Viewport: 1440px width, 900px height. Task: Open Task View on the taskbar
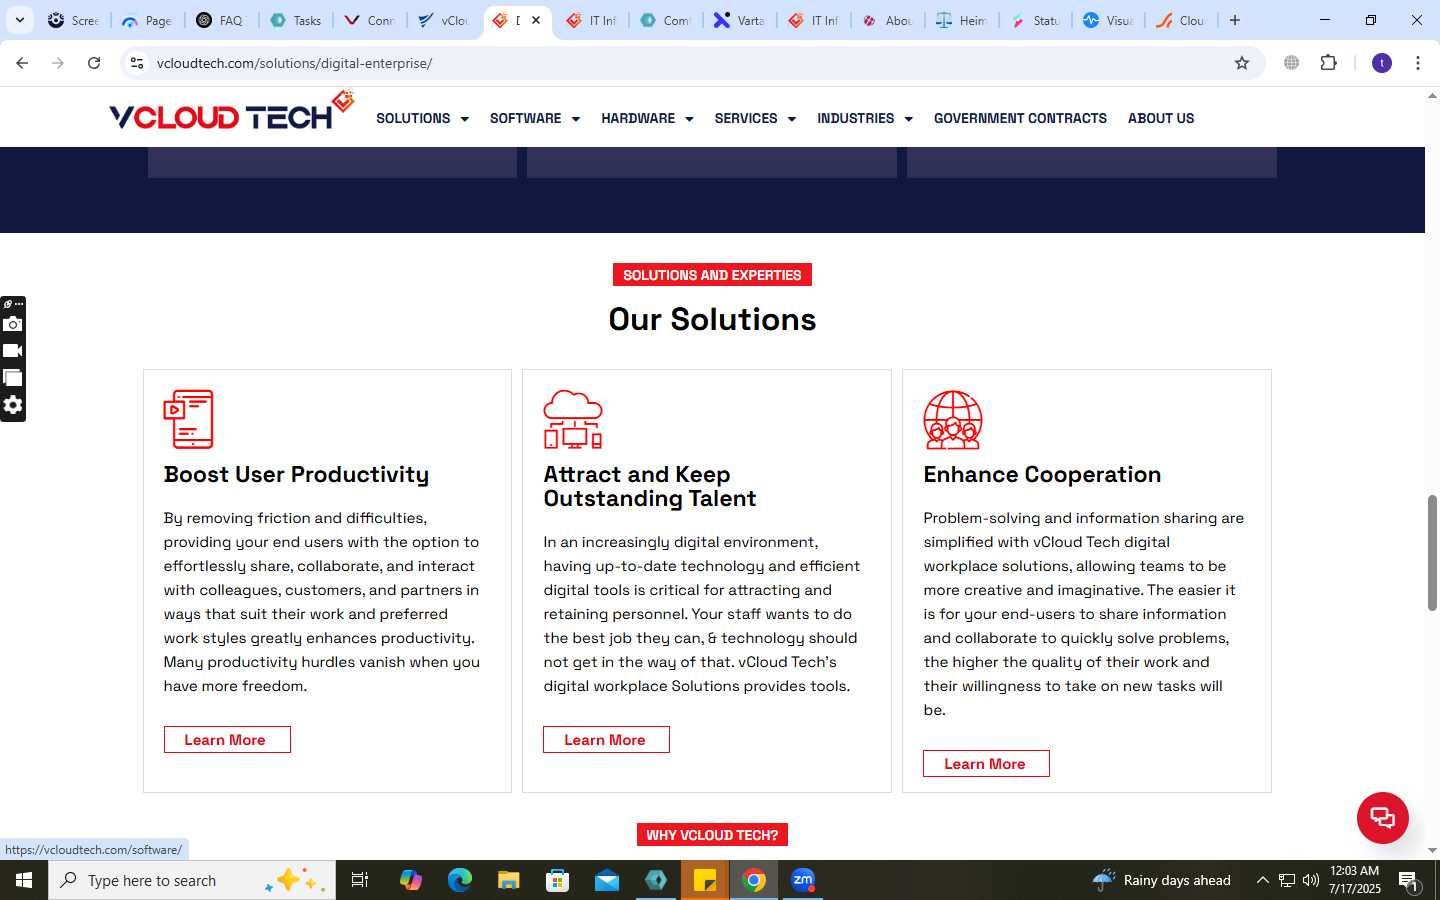click(x=360, y=880)
